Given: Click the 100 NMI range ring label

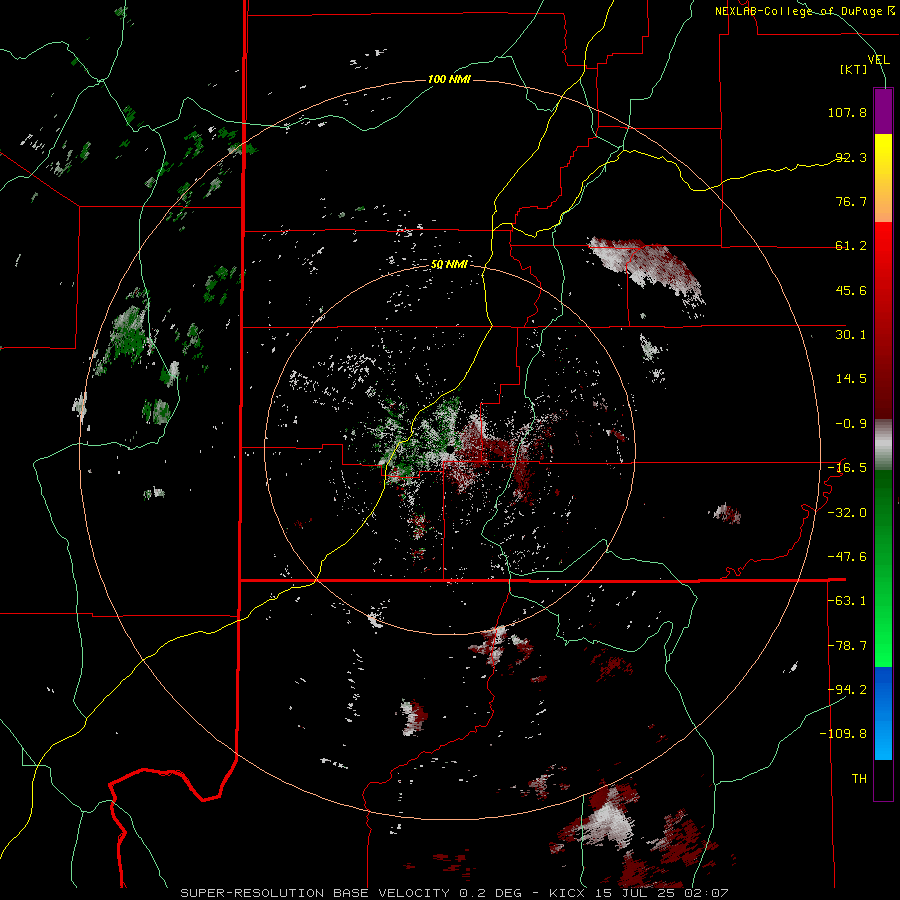Looking at the screenshot, I should (449, 79).
